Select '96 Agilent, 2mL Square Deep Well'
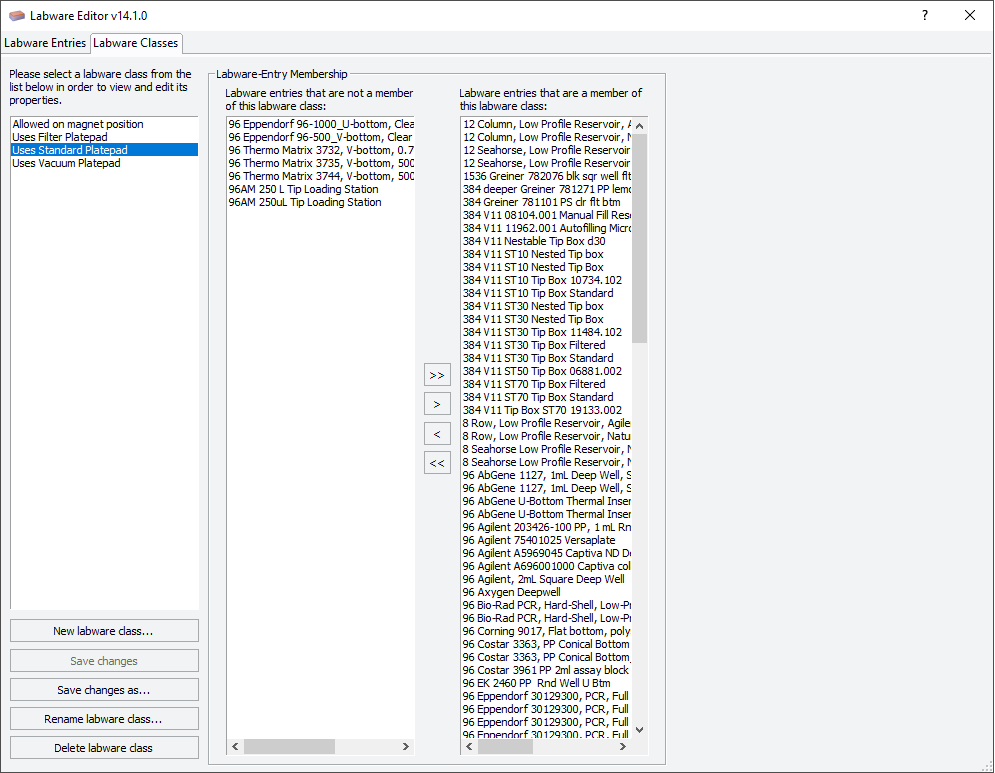 546,579
